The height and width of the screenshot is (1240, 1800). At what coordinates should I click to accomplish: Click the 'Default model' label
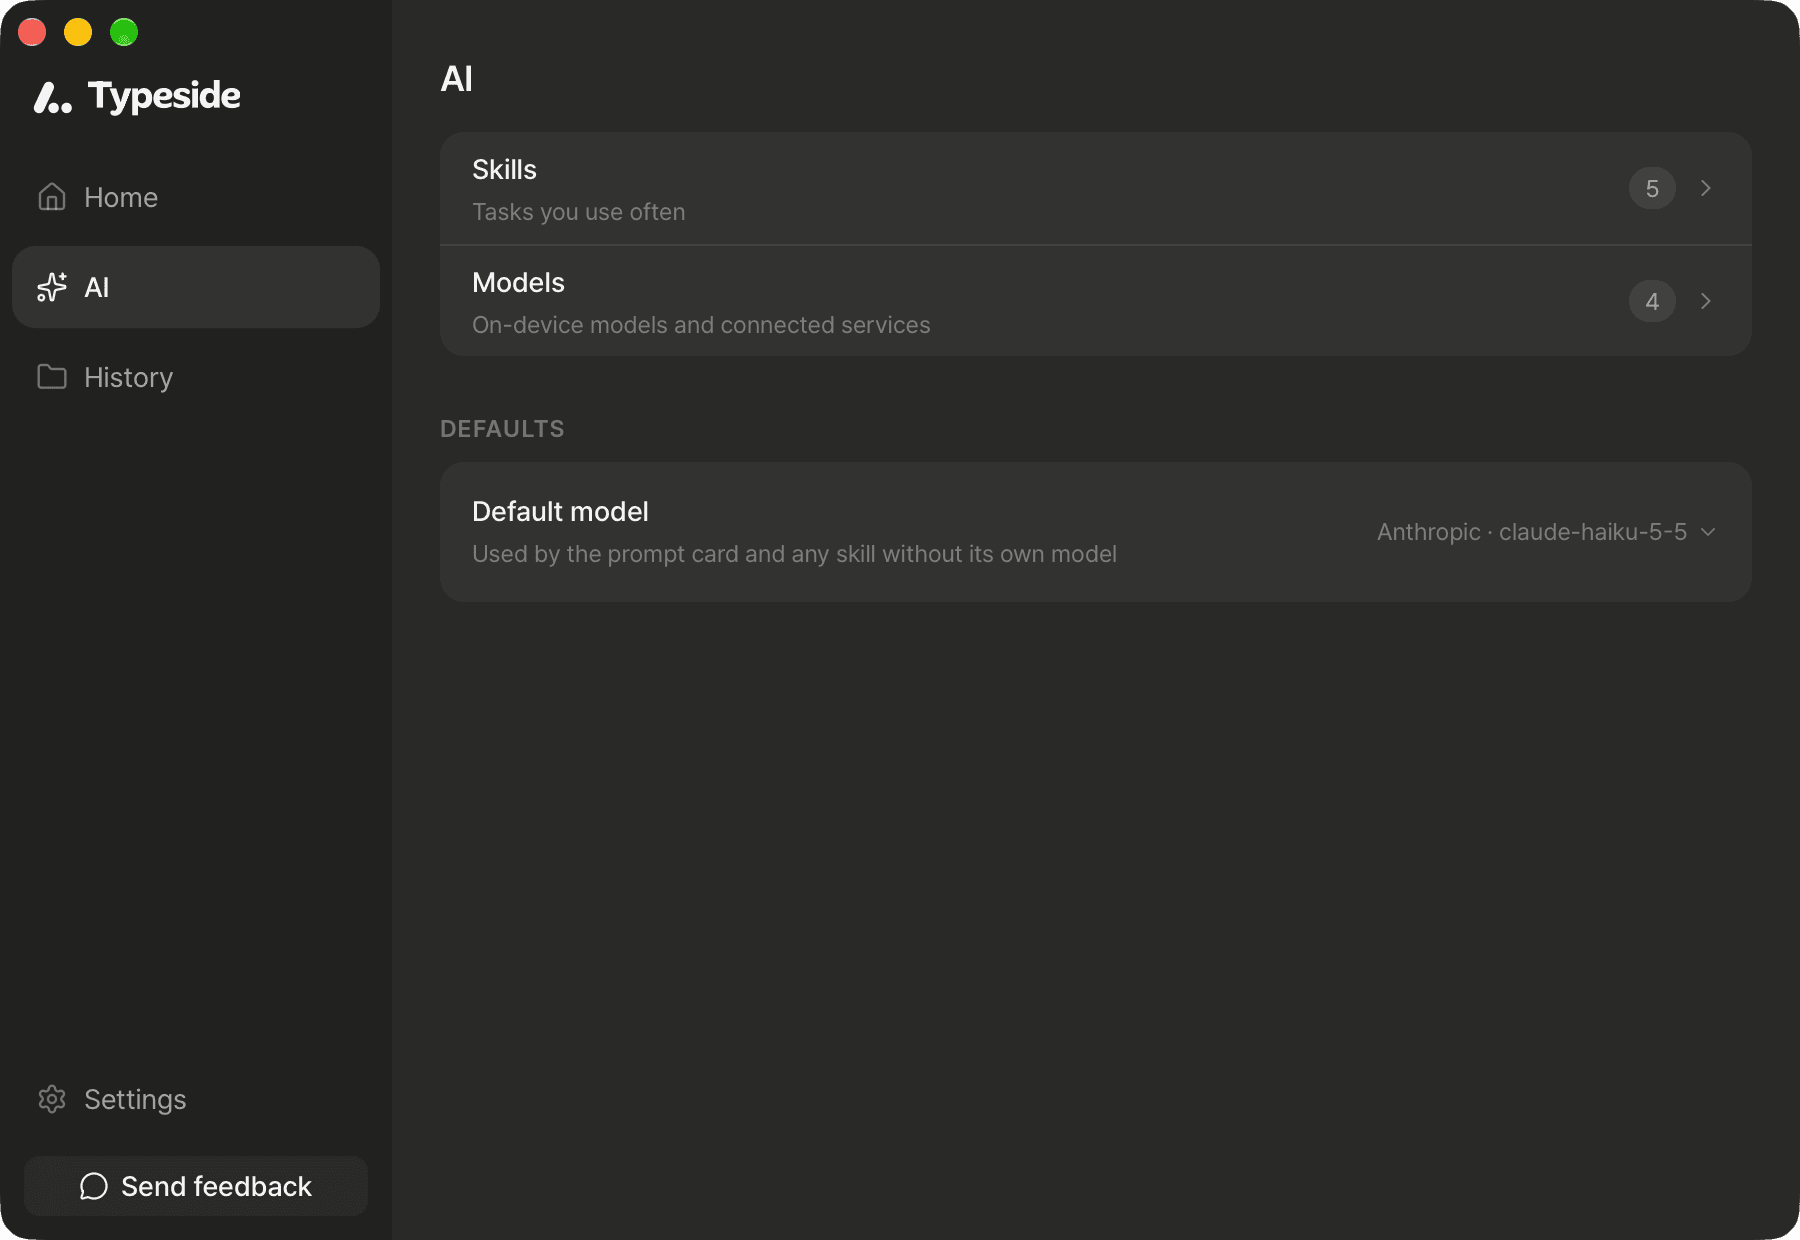click(x=560, y=512)
